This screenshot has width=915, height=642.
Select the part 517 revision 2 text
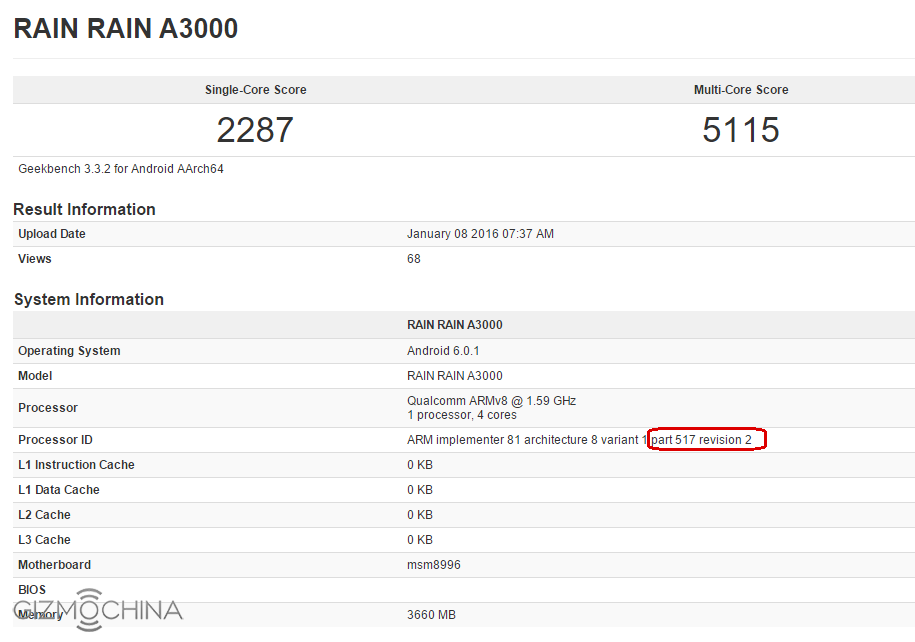(701, 439)
